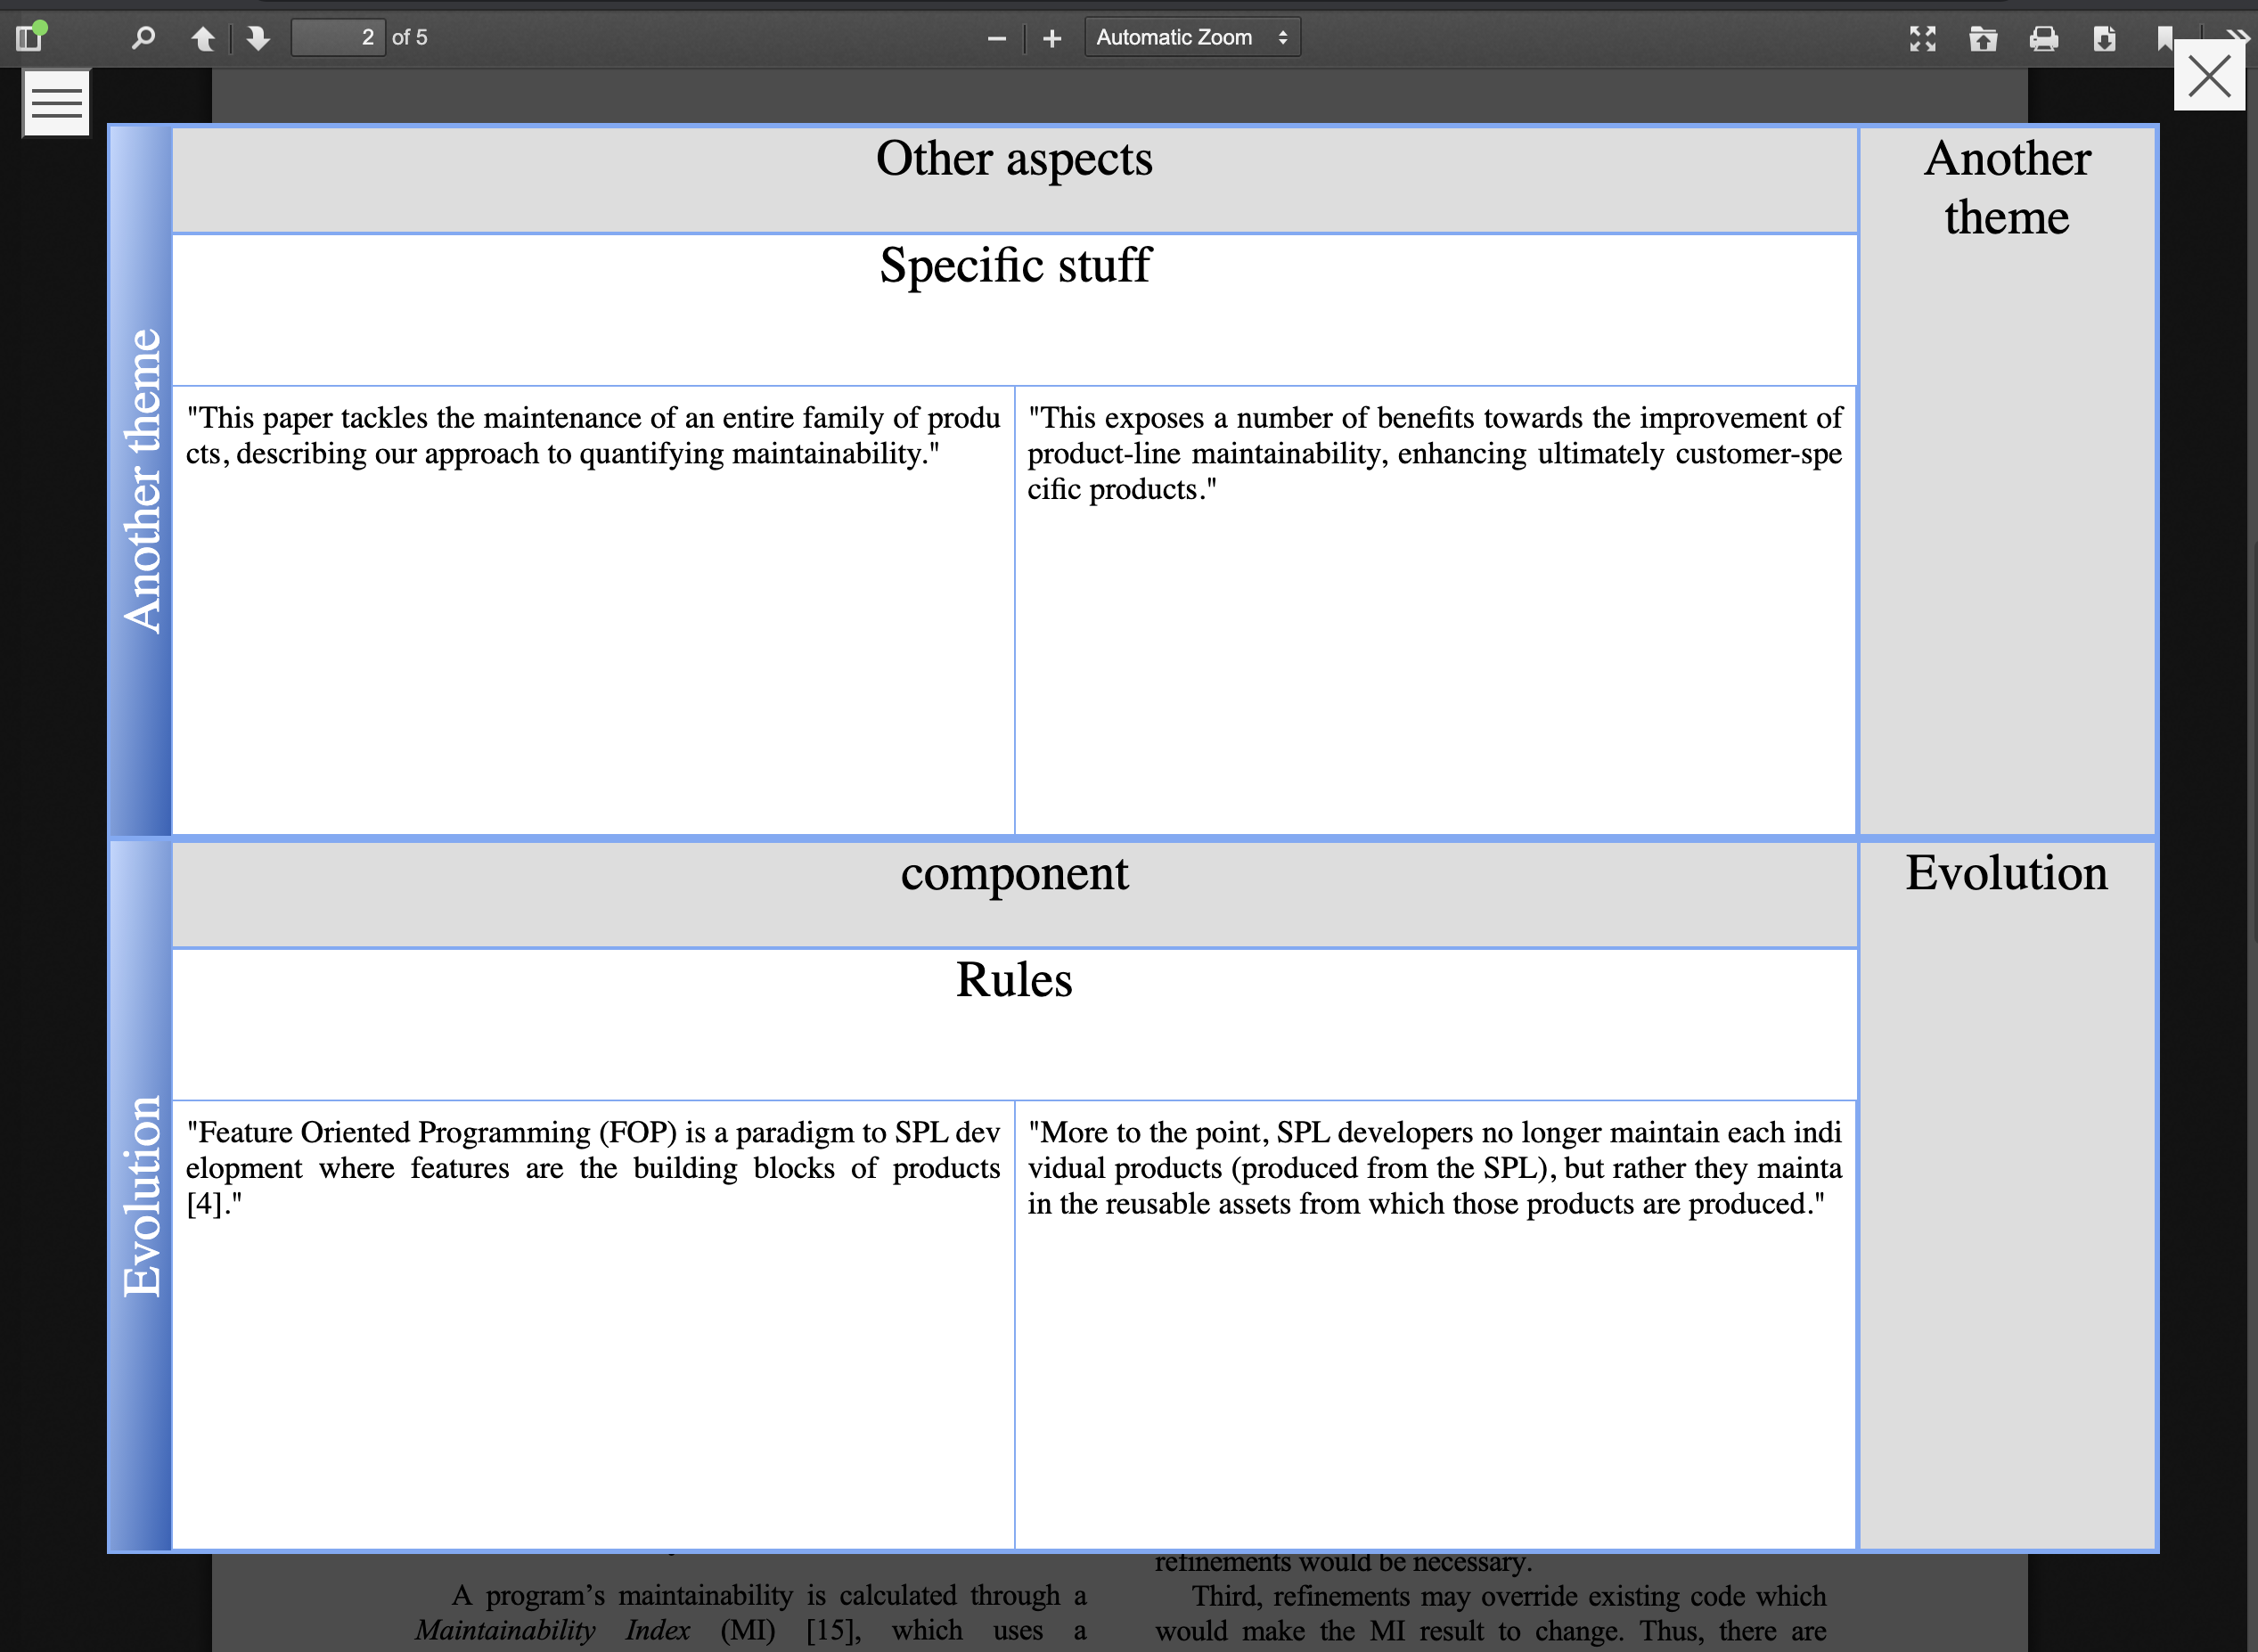
Task: Zoom out with the minus button
Action: 996,38
